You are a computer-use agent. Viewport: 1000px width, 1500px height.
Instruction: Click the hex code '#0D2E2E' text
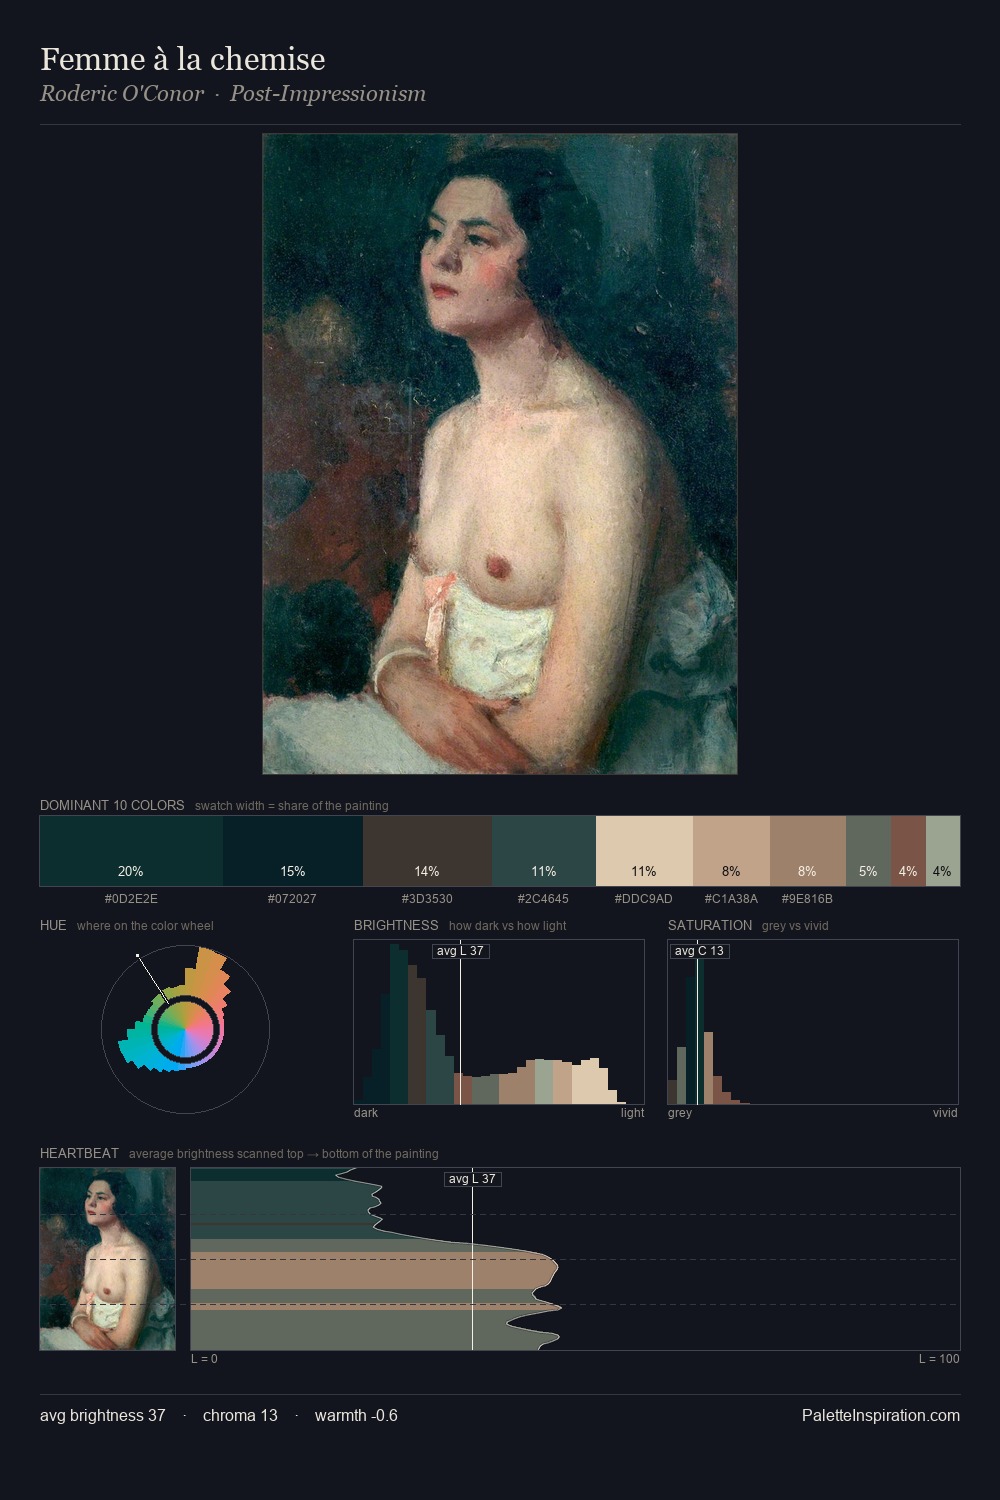(x=131, y=898)
